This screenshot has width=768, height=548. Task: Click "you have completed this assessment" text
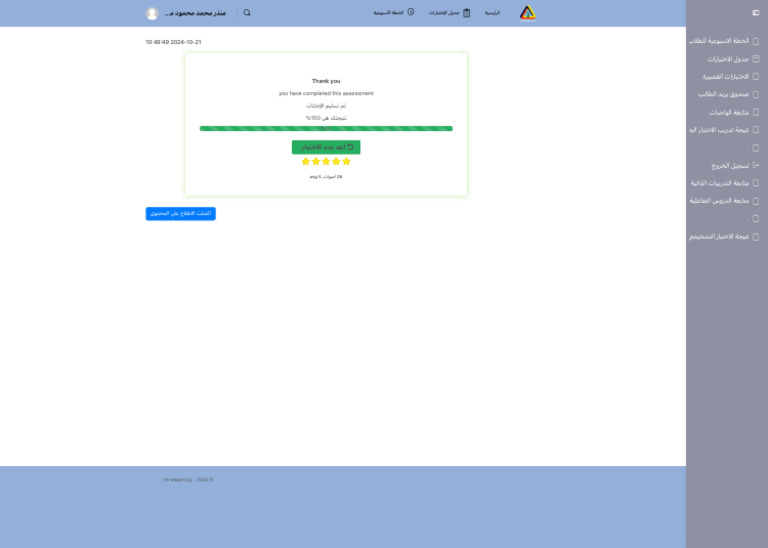(x=326, y=93)
